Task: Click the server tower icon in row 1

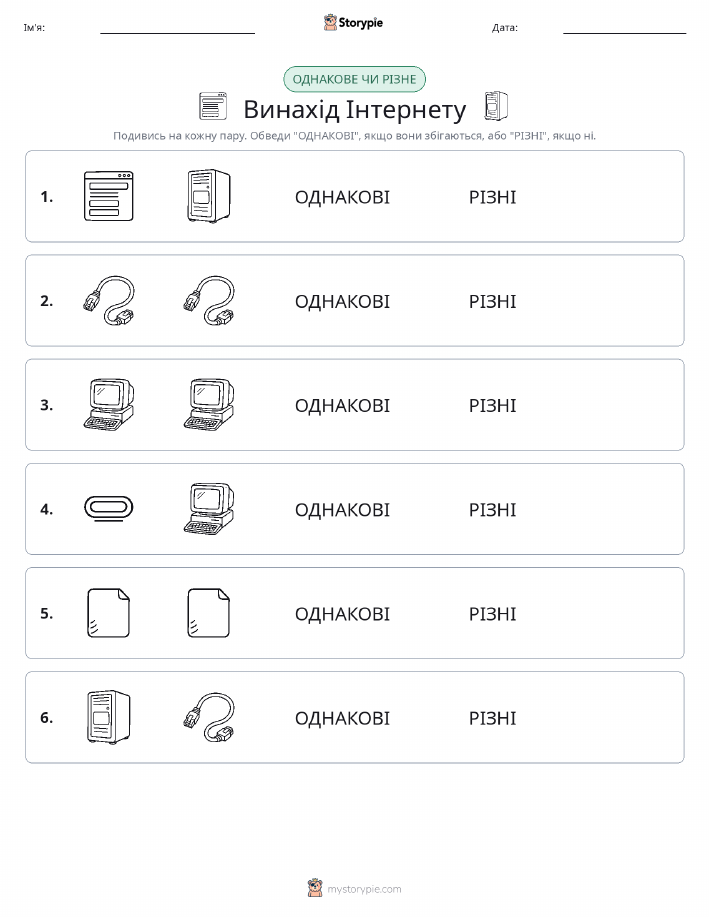Action: (x=209, y=196)
